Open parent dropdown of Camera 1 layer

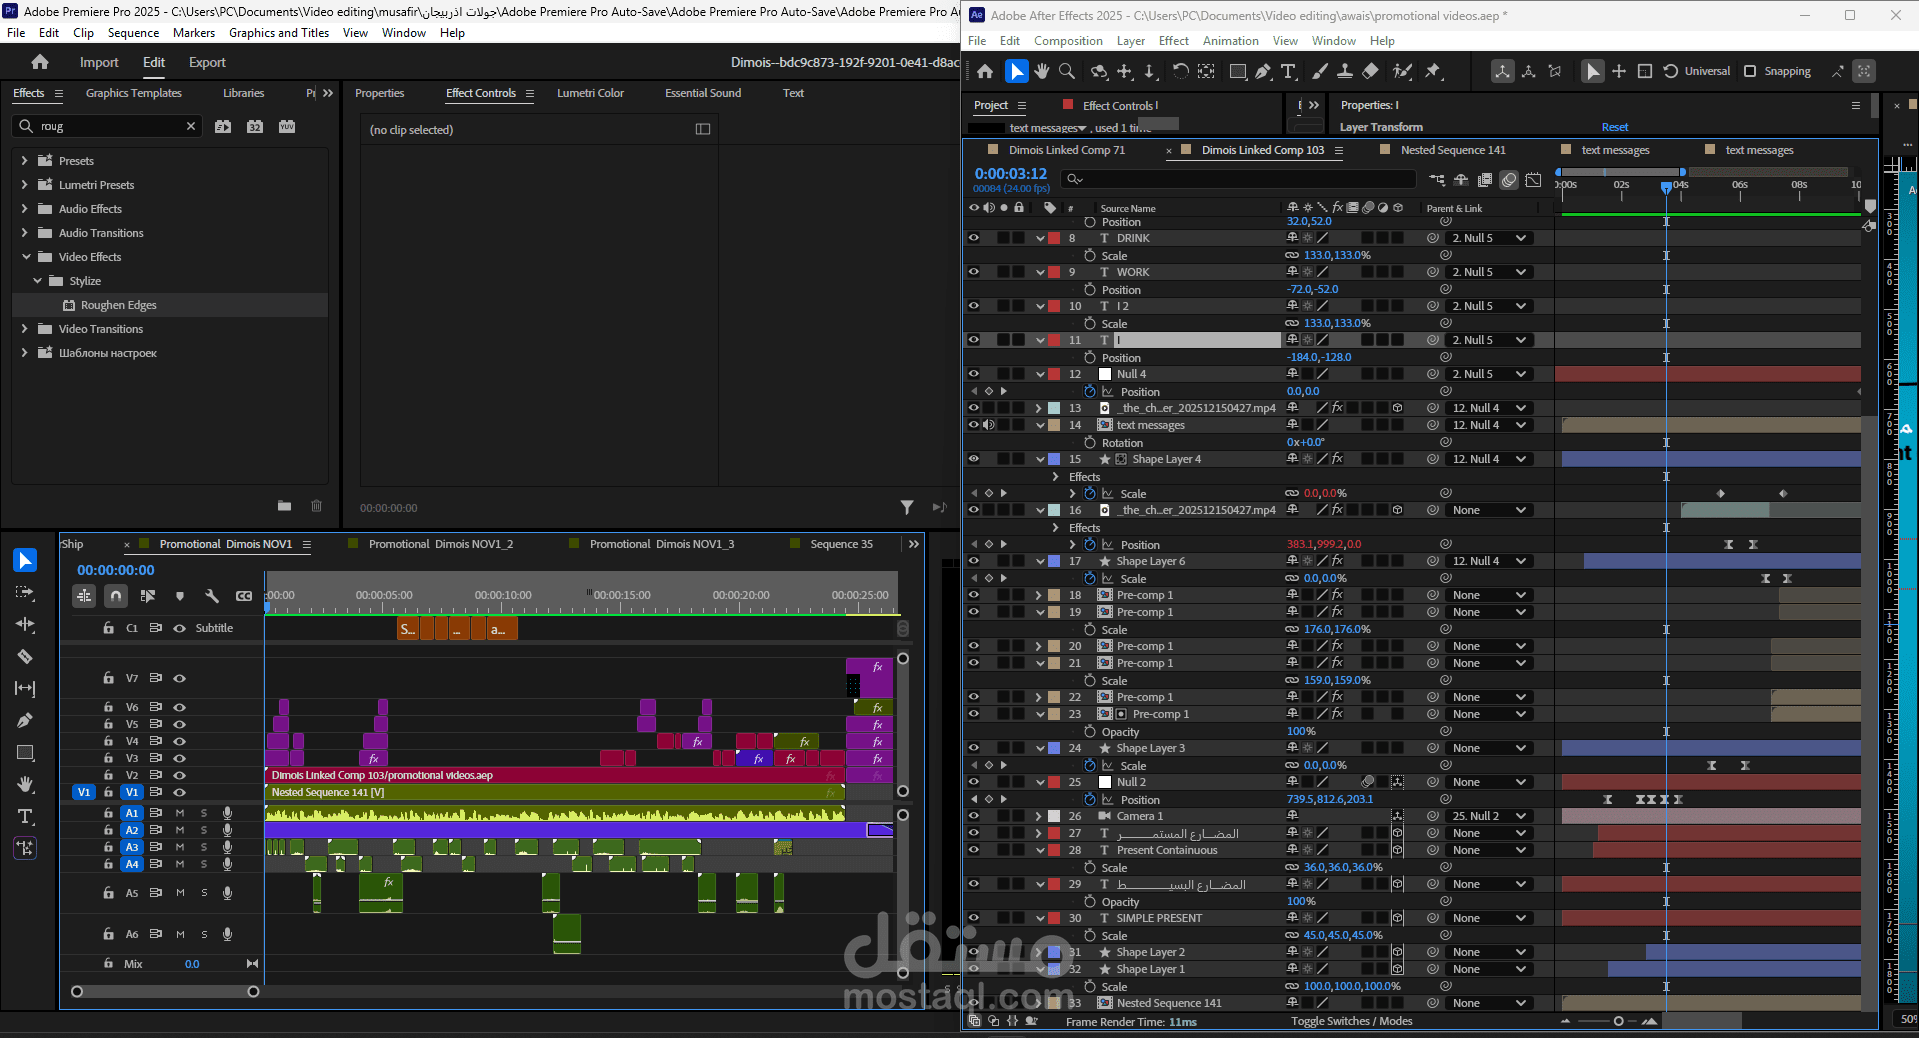tap(1489, 816)
